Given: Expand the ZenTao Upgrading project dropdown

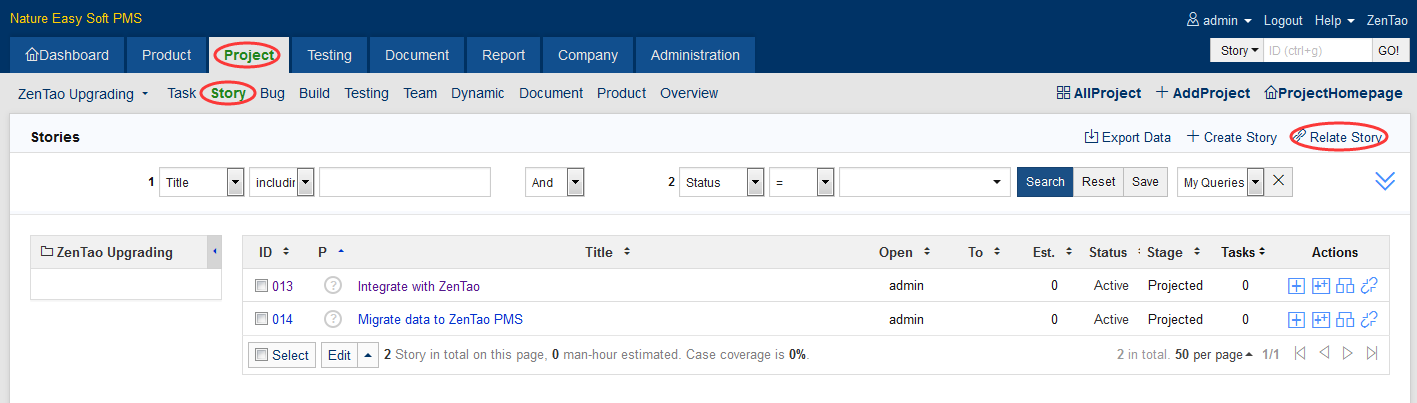Looking at the screenshot, I should tap(83, 94).
